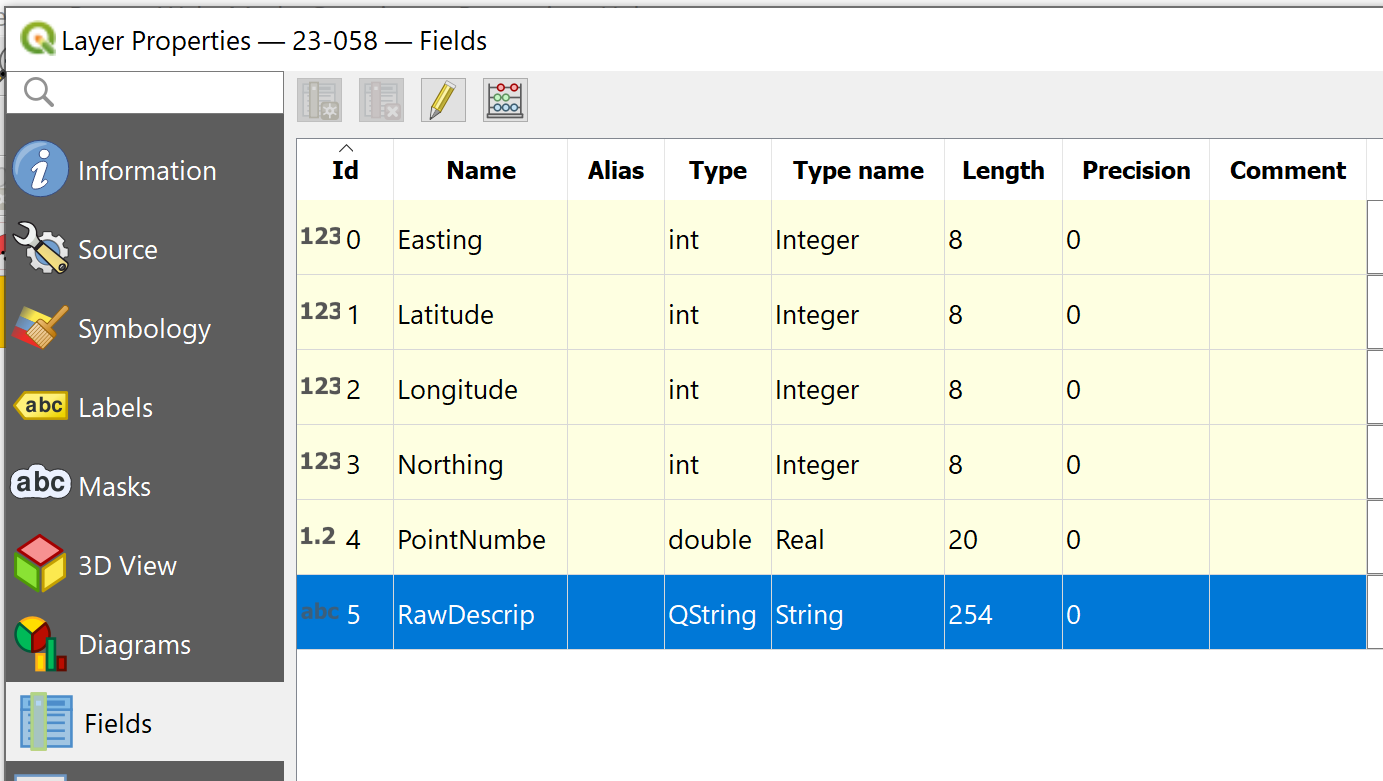Open the Labels abc tab
Screen dimensions: 1383x781
(40, 407)
